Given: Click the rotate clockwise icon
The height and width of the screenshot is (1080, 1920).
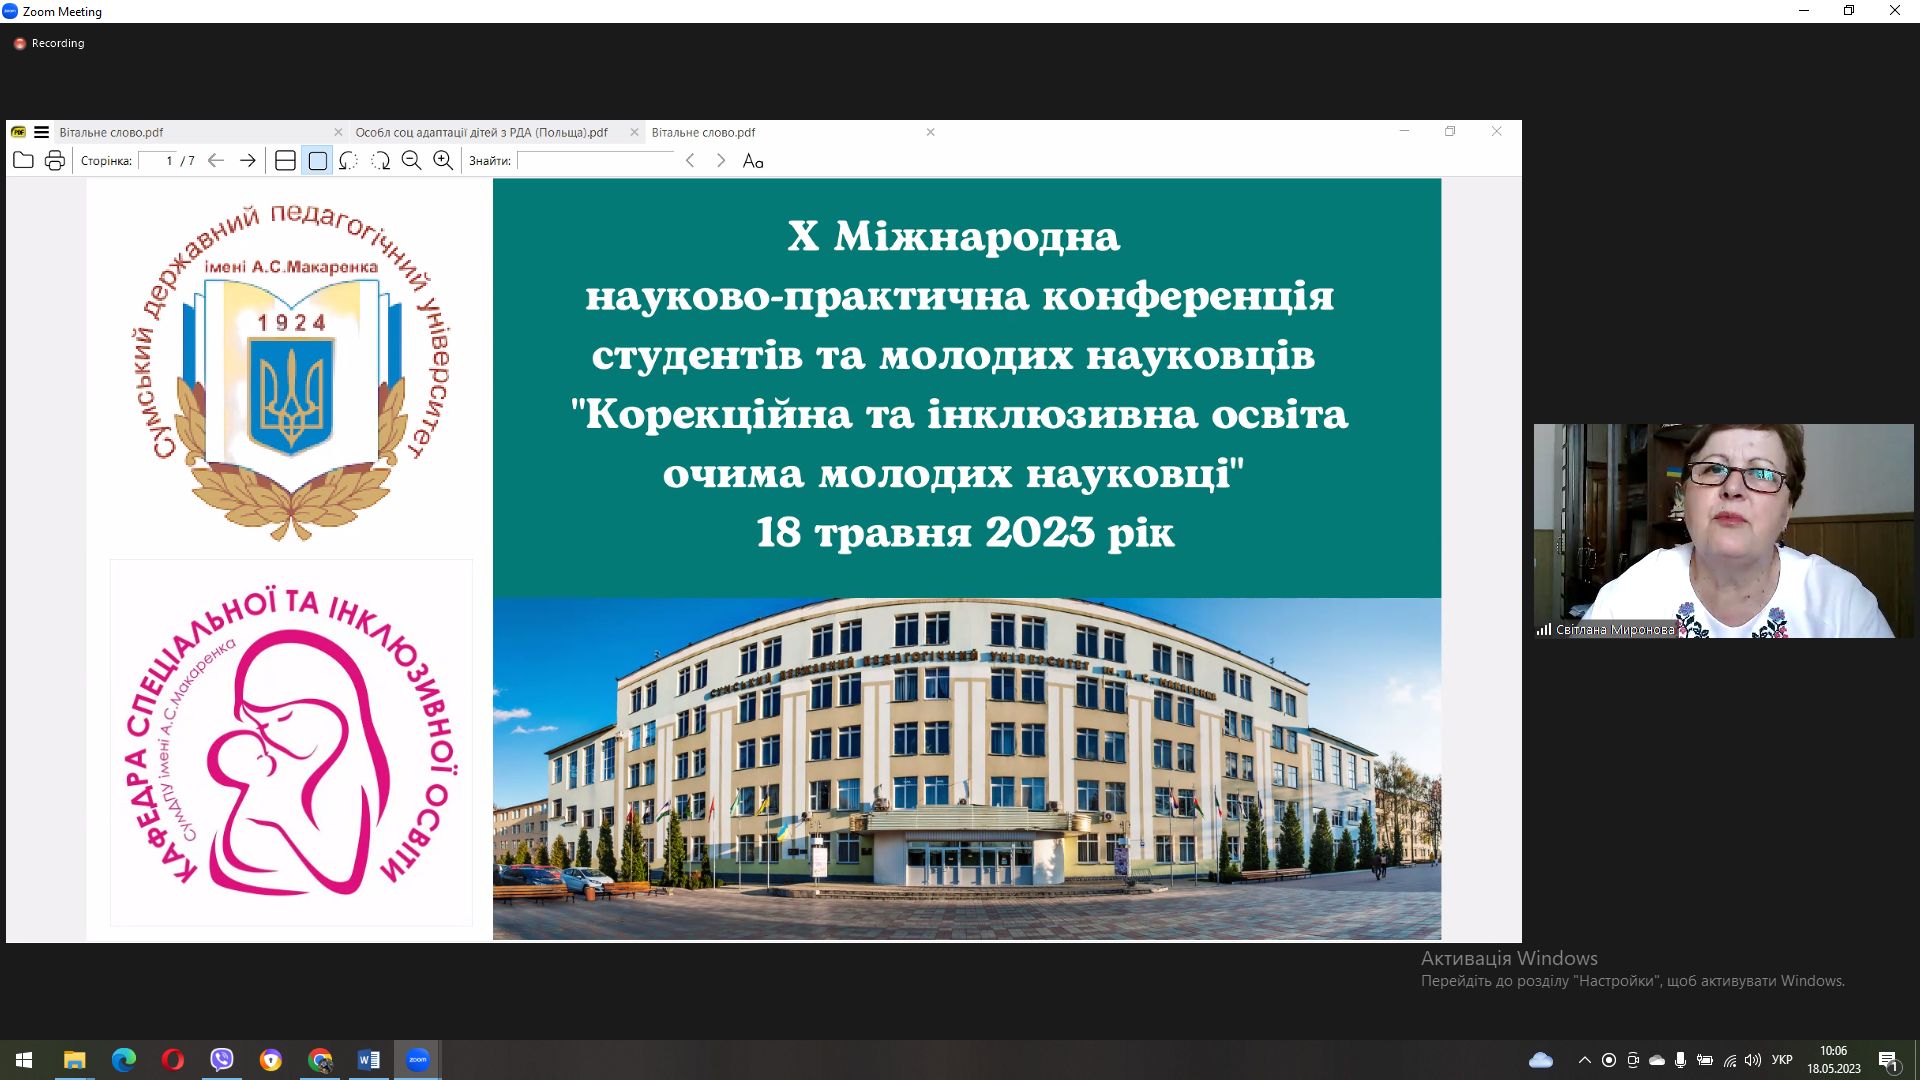Looking at the screenshot, I should point(380,160).
